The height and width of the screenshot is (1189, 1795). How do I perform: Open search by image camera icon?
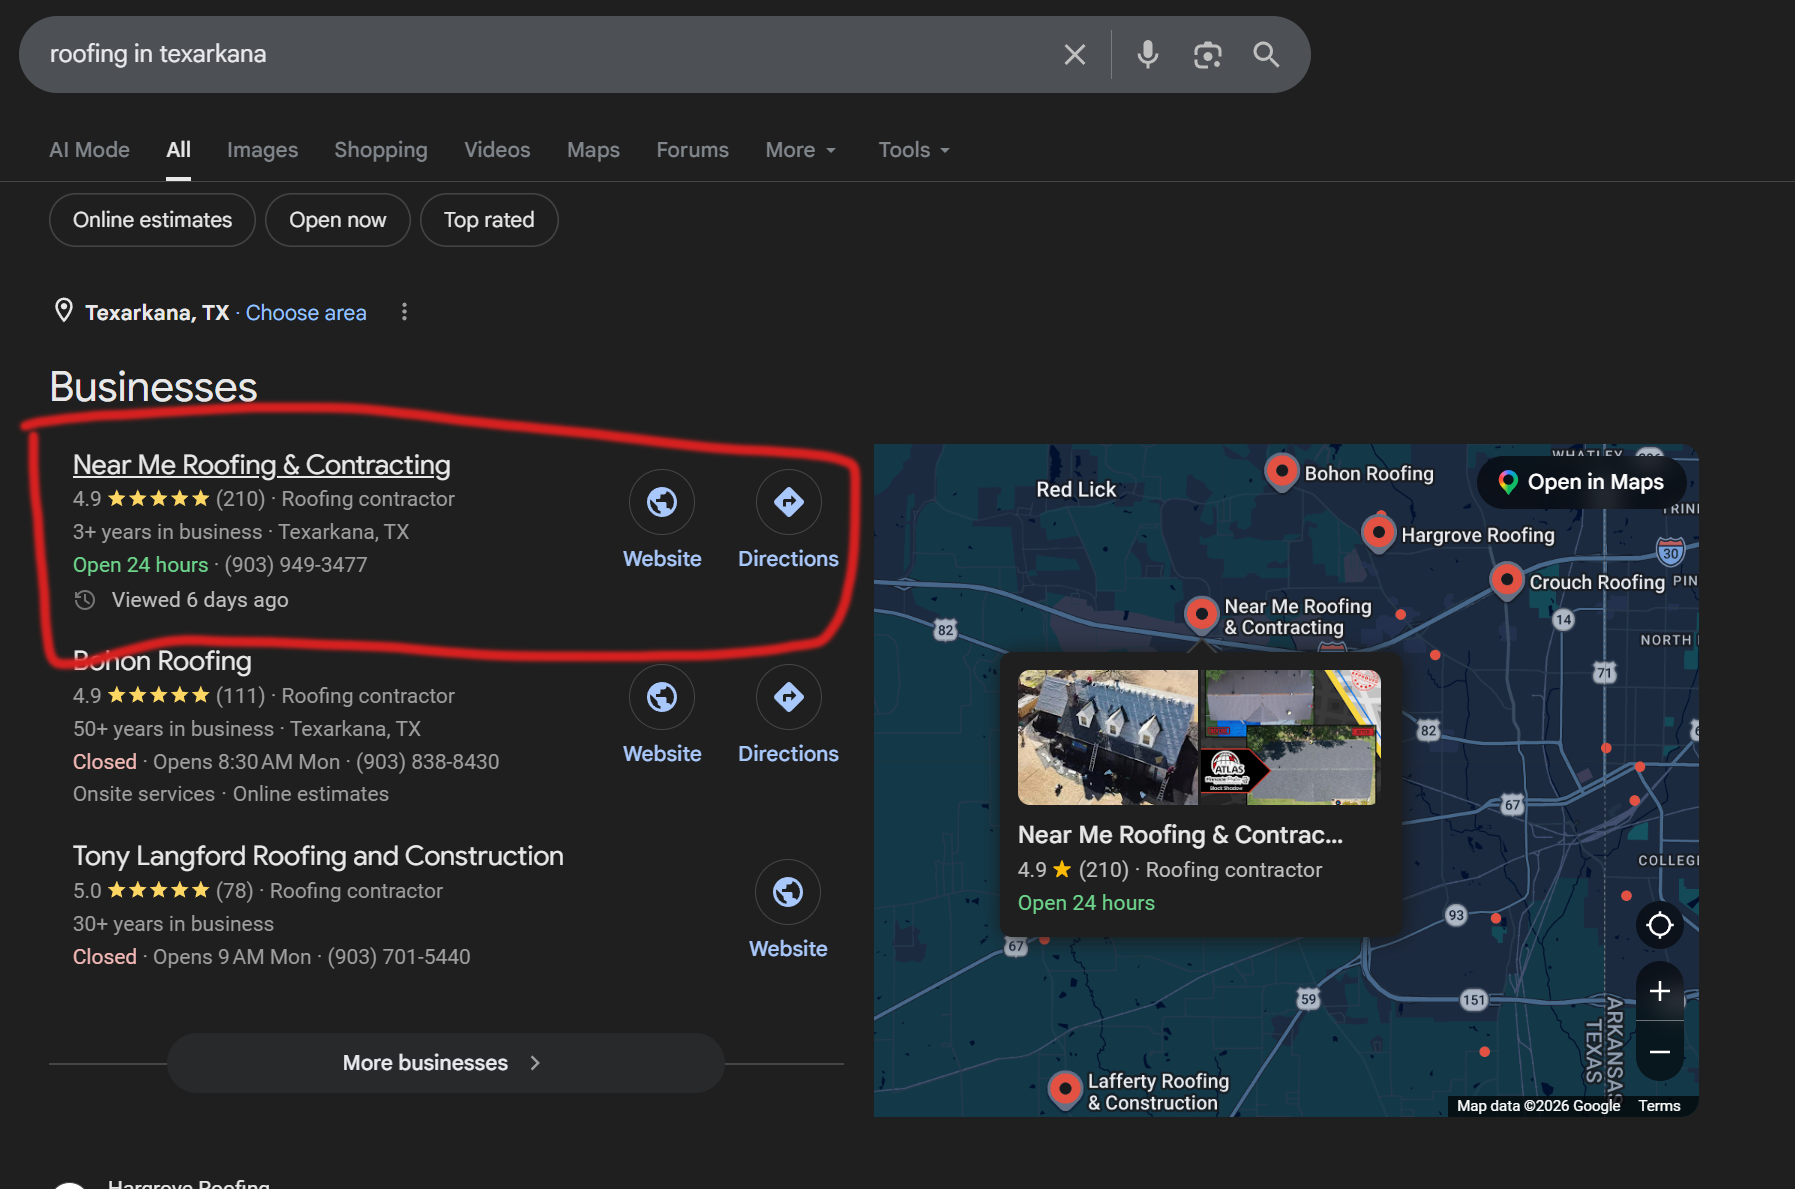(1208, 55)
